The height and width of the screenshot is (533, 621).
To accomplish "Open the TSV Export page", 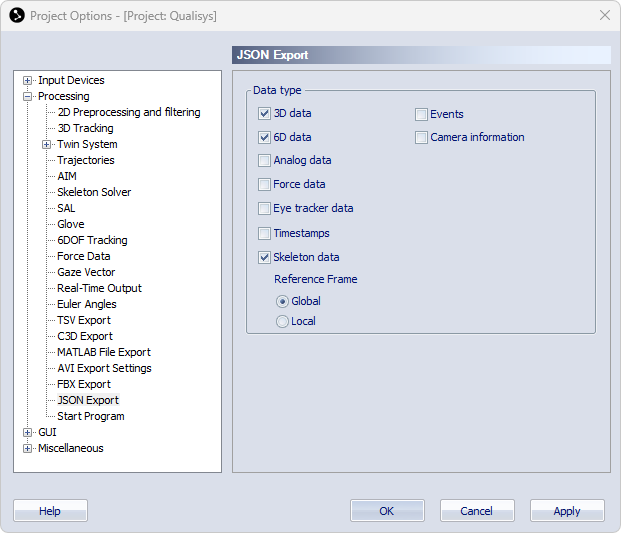I will tap(84, 320).
